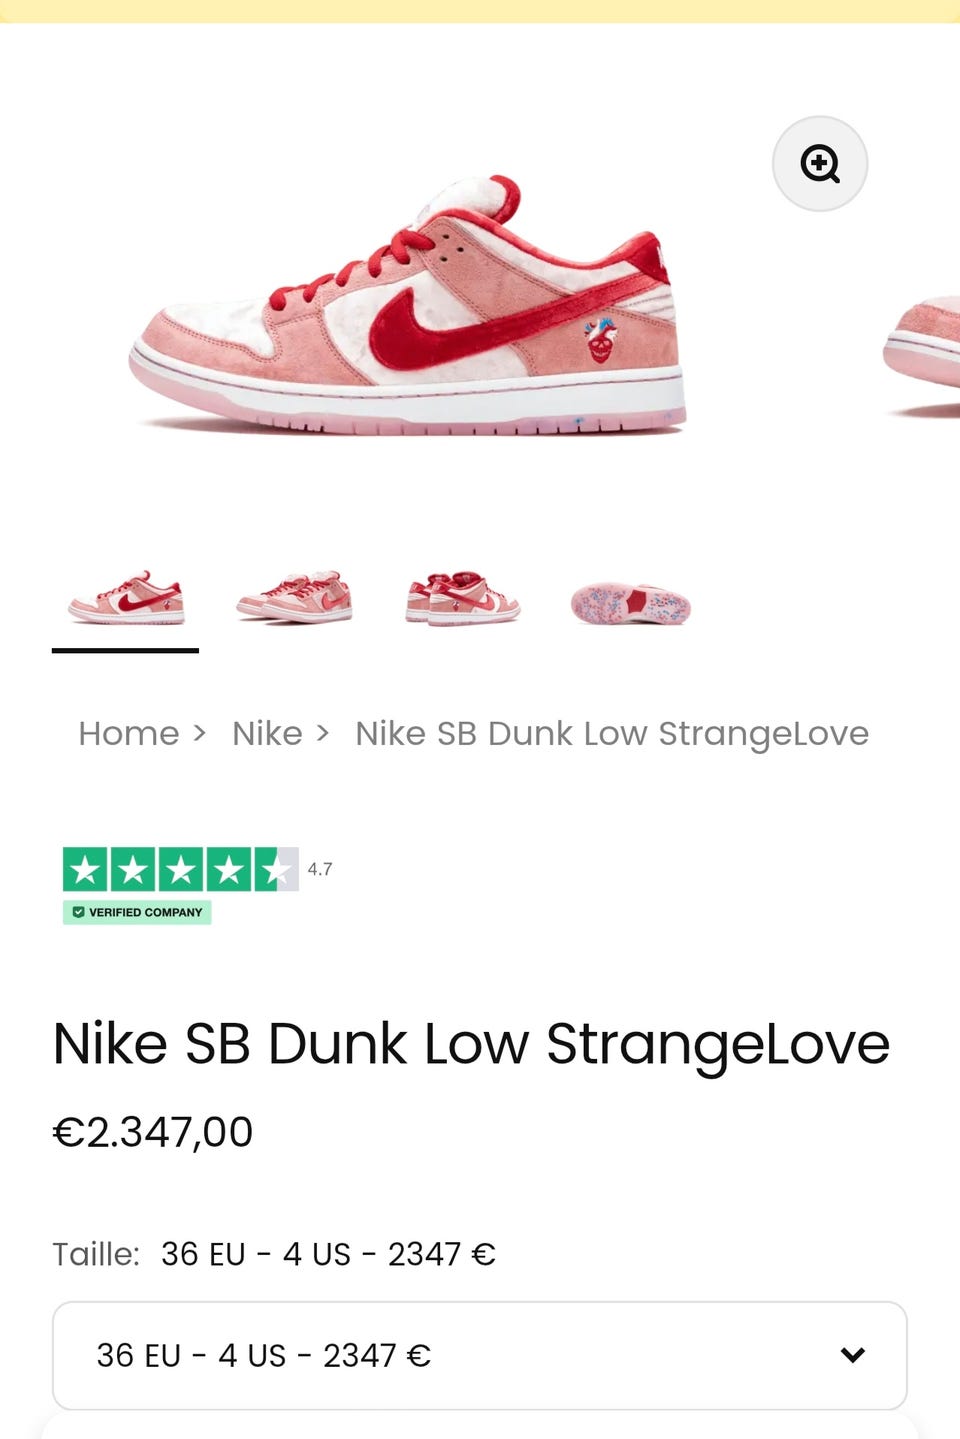
Task: Open the size dropdown showing 36 EU
Action: 480,1355
